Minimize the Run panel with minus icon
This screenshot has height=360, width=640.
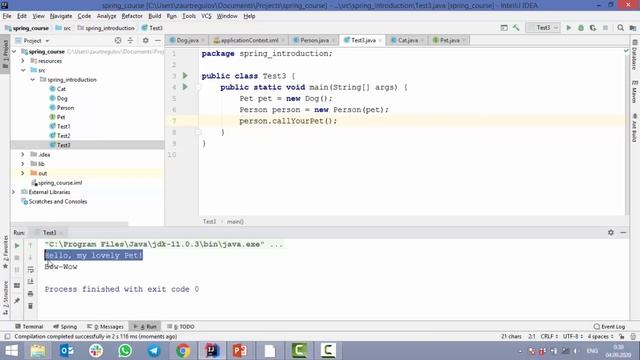[x=623, y=232]
